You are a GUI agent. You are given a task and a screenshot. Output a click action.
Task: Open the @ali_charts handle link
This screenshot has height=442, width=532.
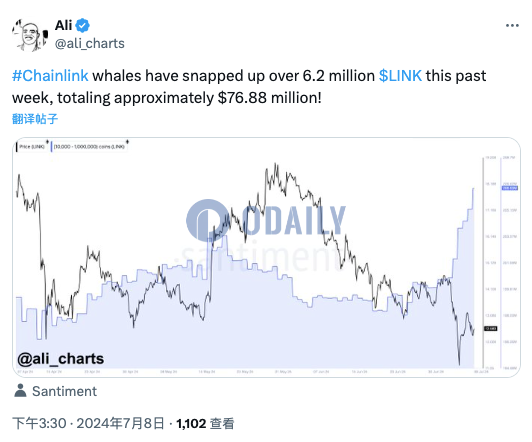pyautogui.click(x=90, y=43)
